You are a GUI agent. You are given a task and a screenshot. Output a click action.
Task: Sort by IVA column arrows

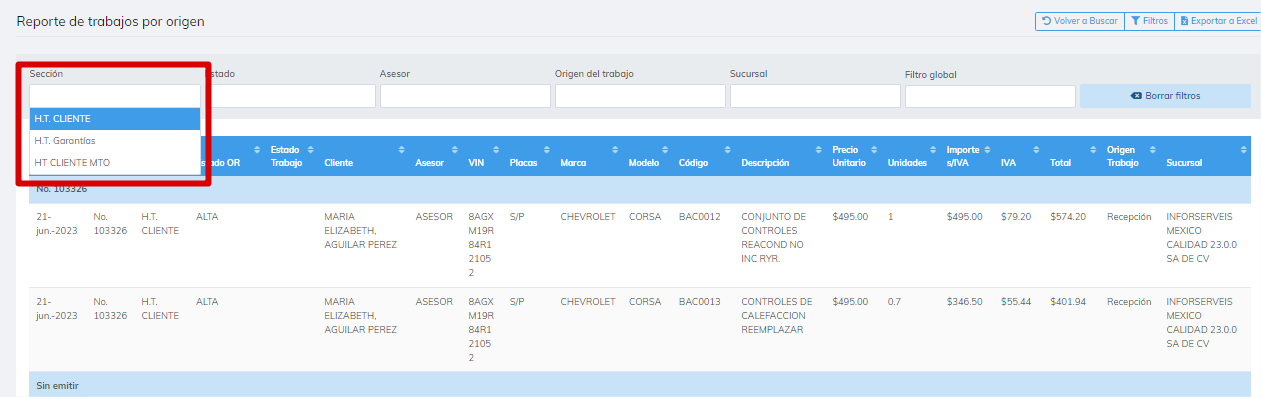1037,150
